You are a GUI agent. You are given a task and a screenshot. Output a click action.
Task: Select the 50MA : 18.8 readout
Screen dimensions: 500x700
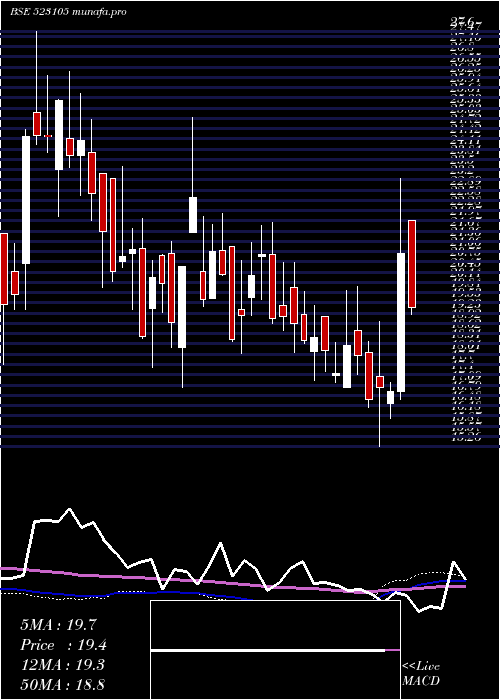pos(62,685)
